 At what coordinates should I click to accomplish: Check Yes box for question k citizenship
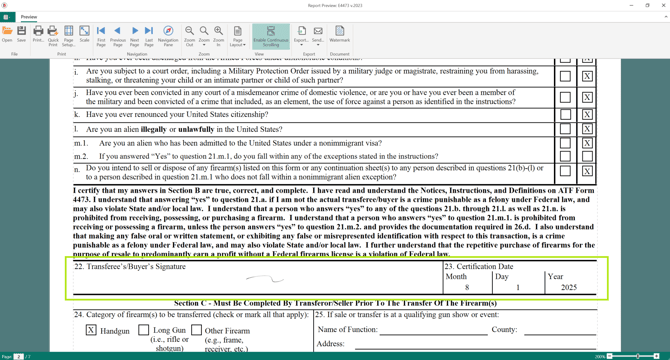tap(565, 114)
